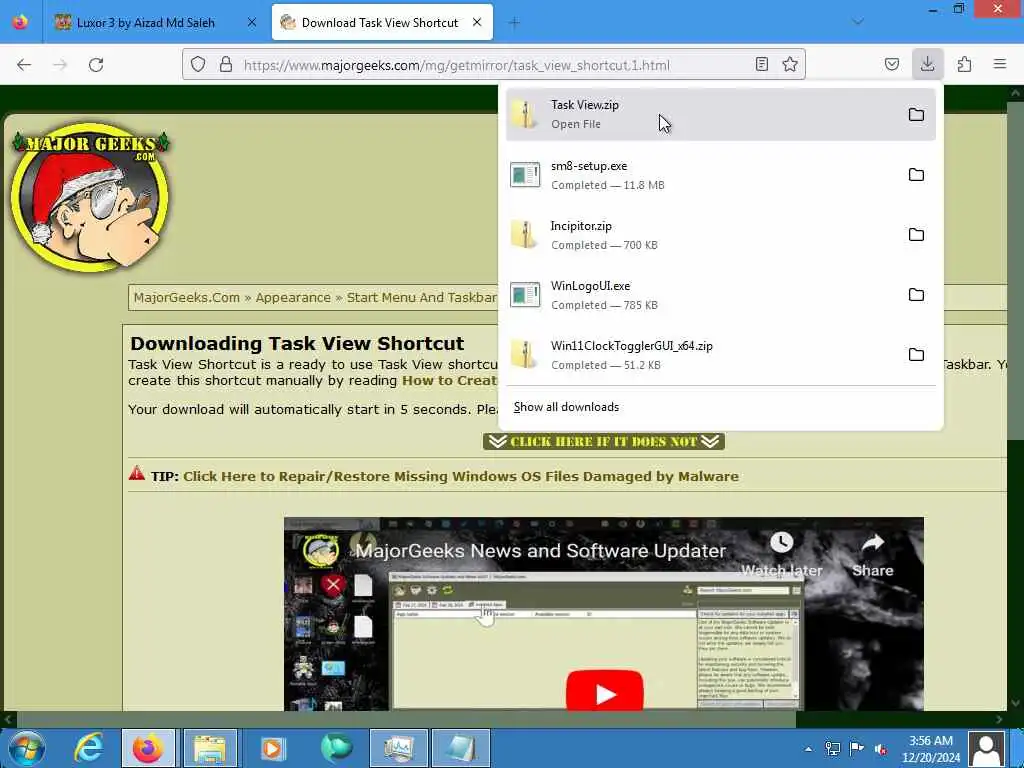This screenshot has height=768, width=1024.
Task: Click Here If It Does Not button
Action: tap(604, 441)
